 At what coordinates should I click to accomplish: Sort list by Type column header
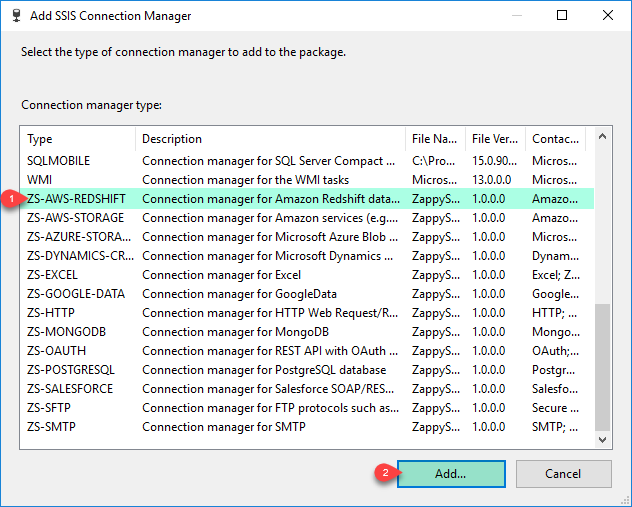point(77,139)
